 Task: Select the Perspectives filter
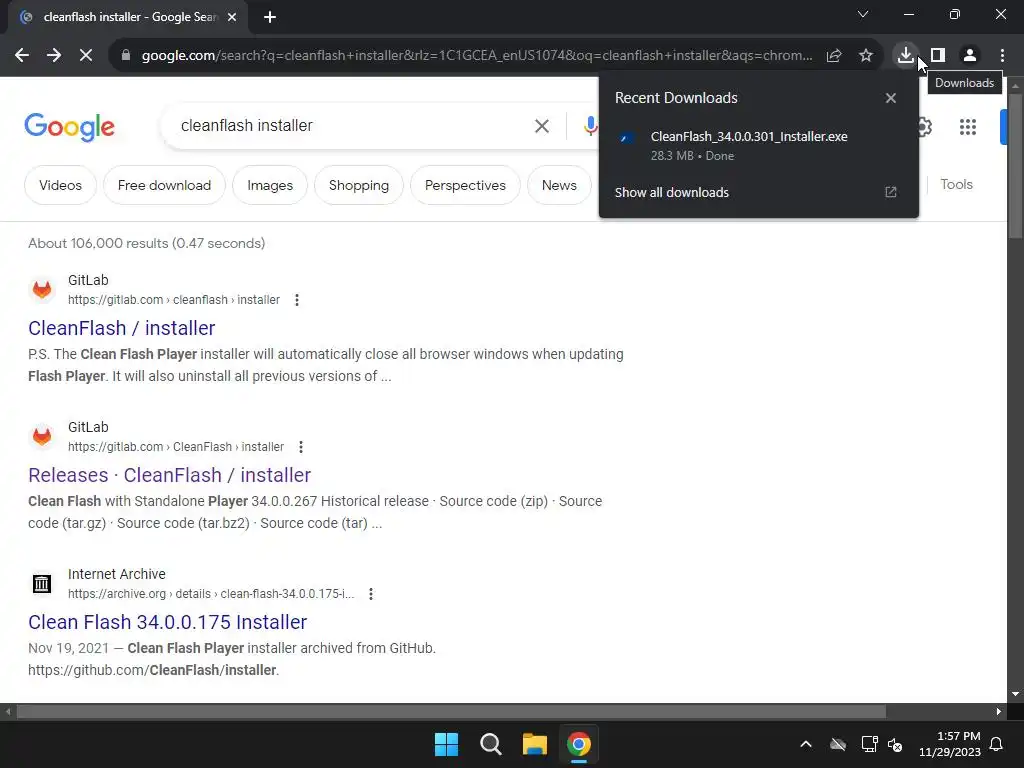point(465,185)
